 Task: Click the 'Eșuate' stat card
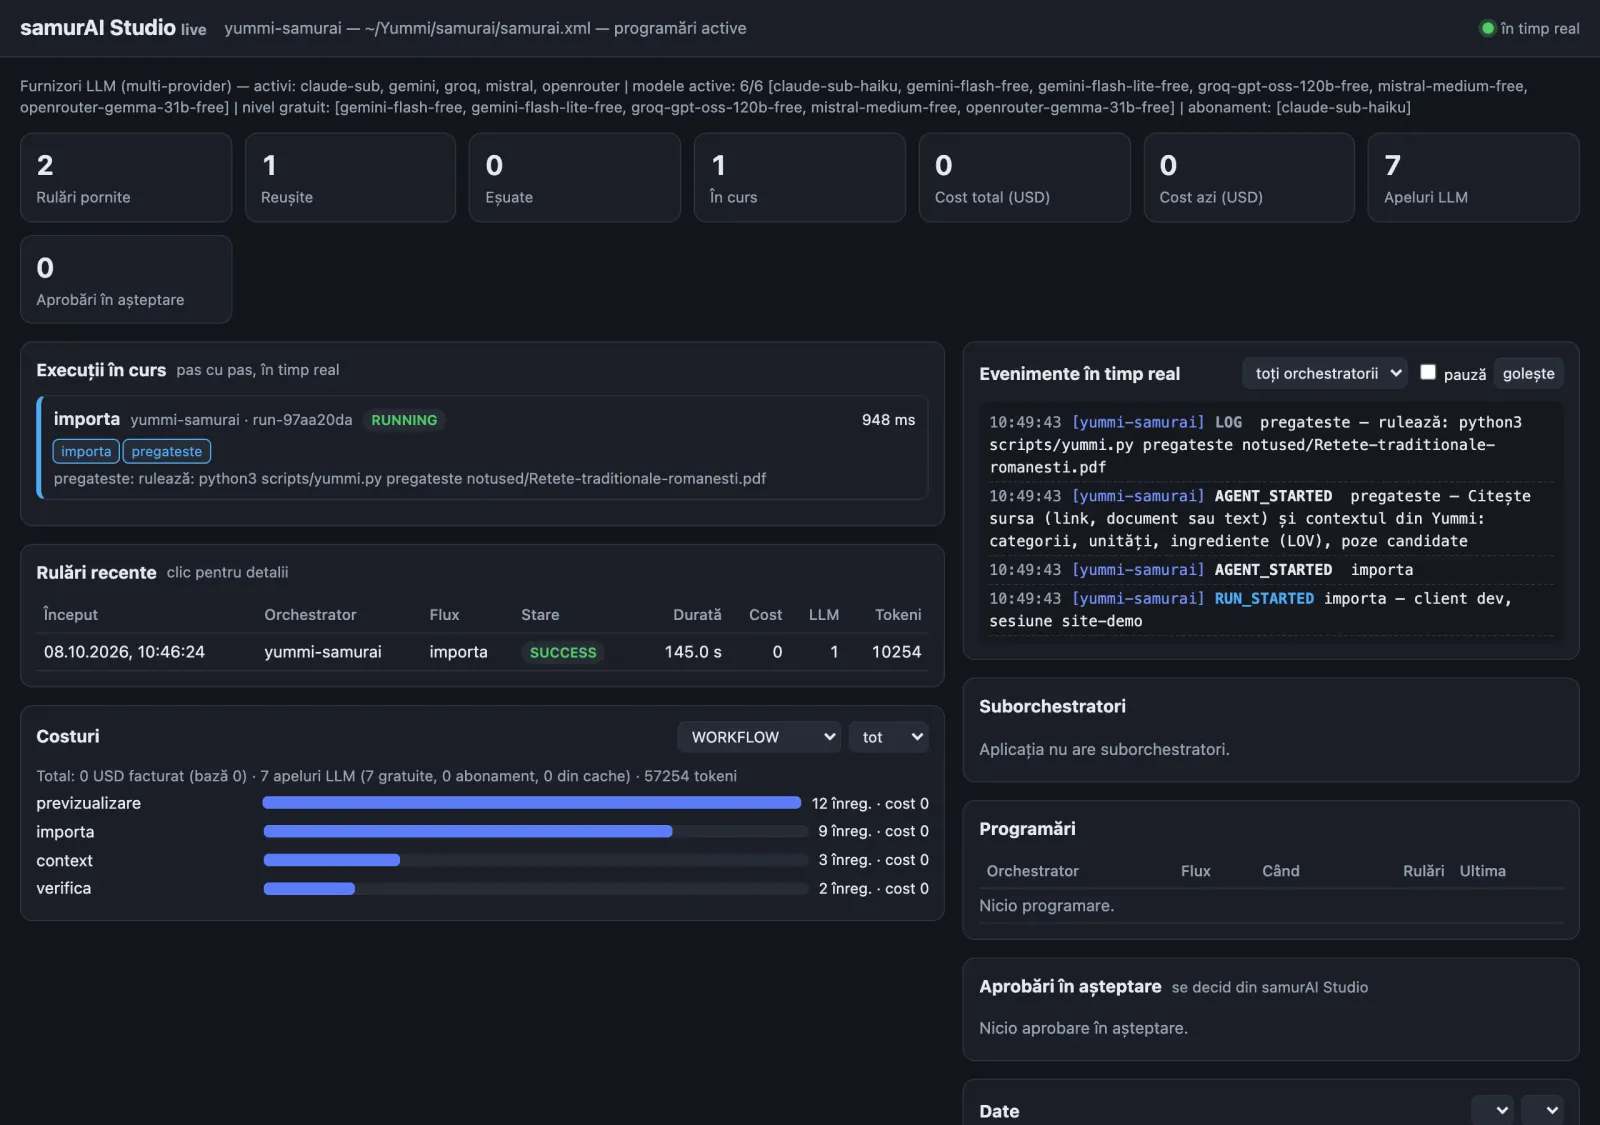575,178
